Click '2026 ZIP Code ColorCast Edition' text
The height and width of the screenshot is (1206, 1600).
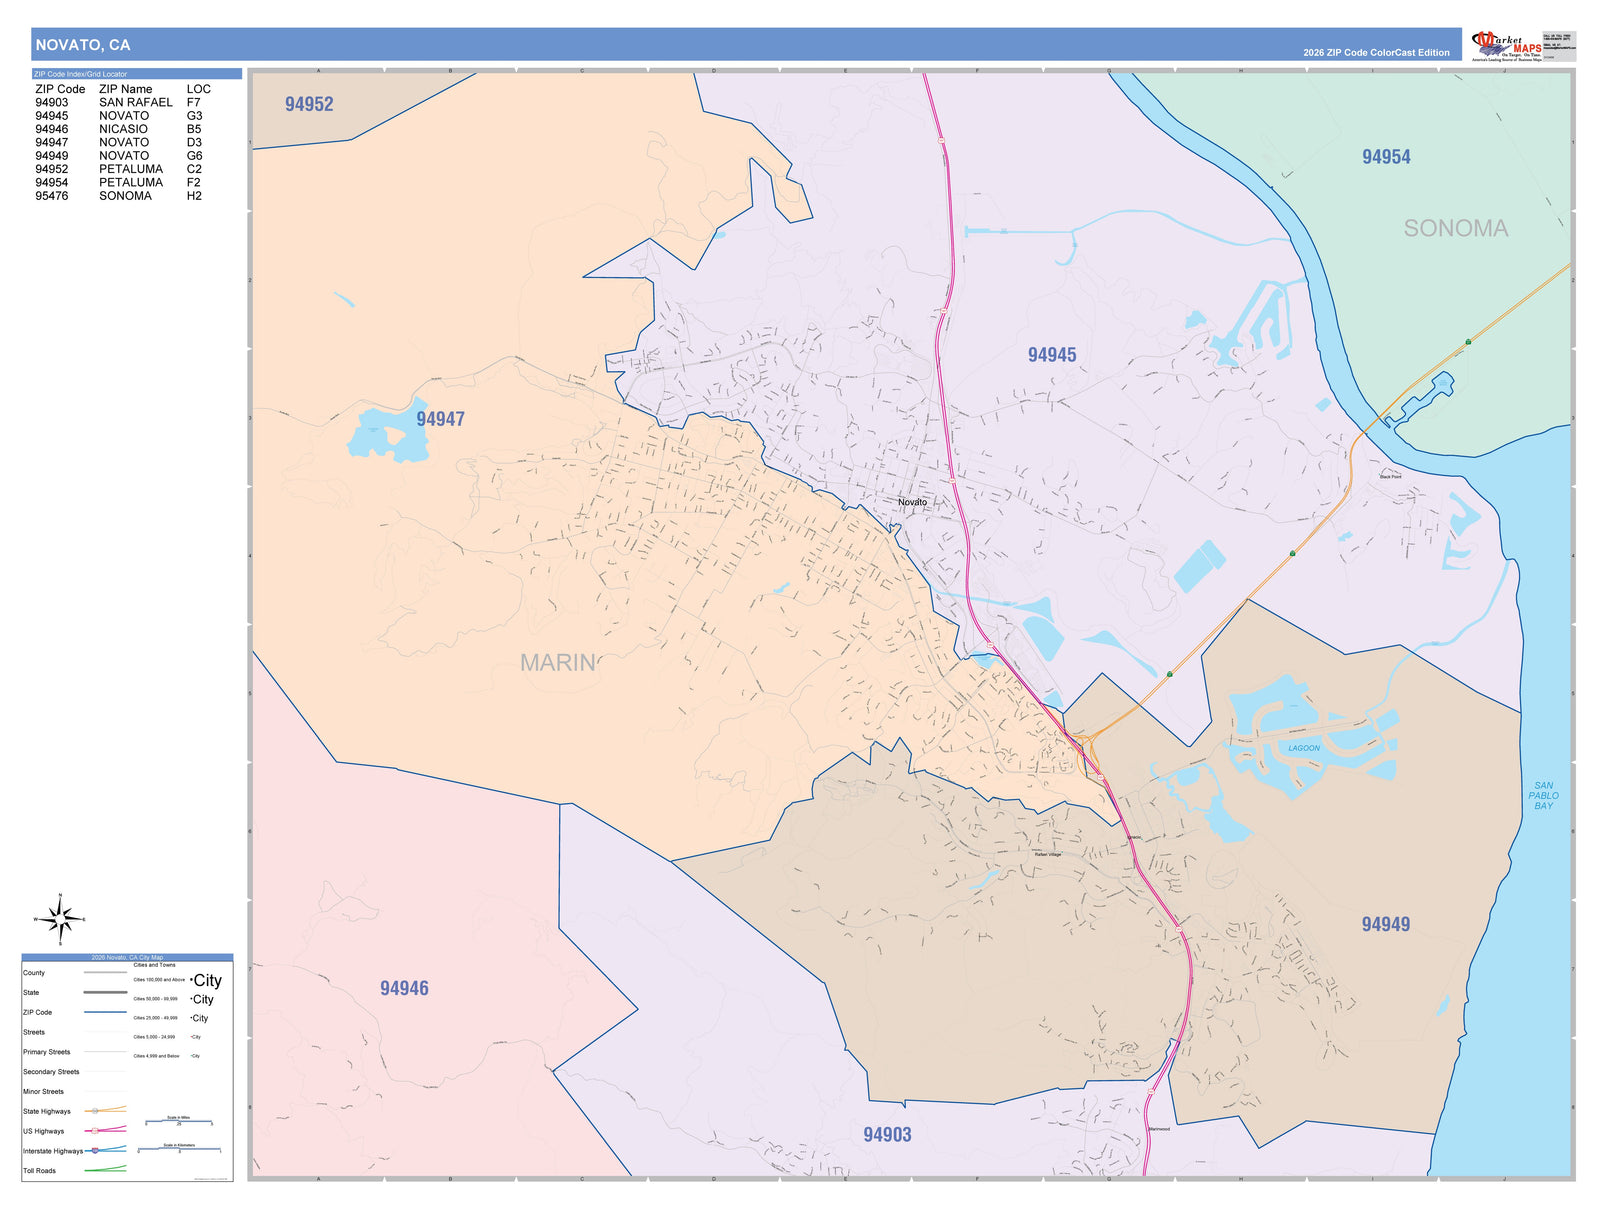pos(1376,53)
